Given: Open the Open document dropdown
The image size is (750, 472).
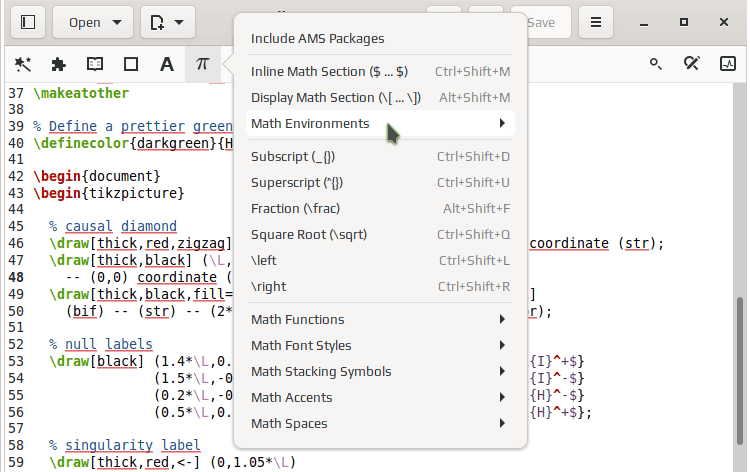Looking at the screenshot, I should point(93,22).
